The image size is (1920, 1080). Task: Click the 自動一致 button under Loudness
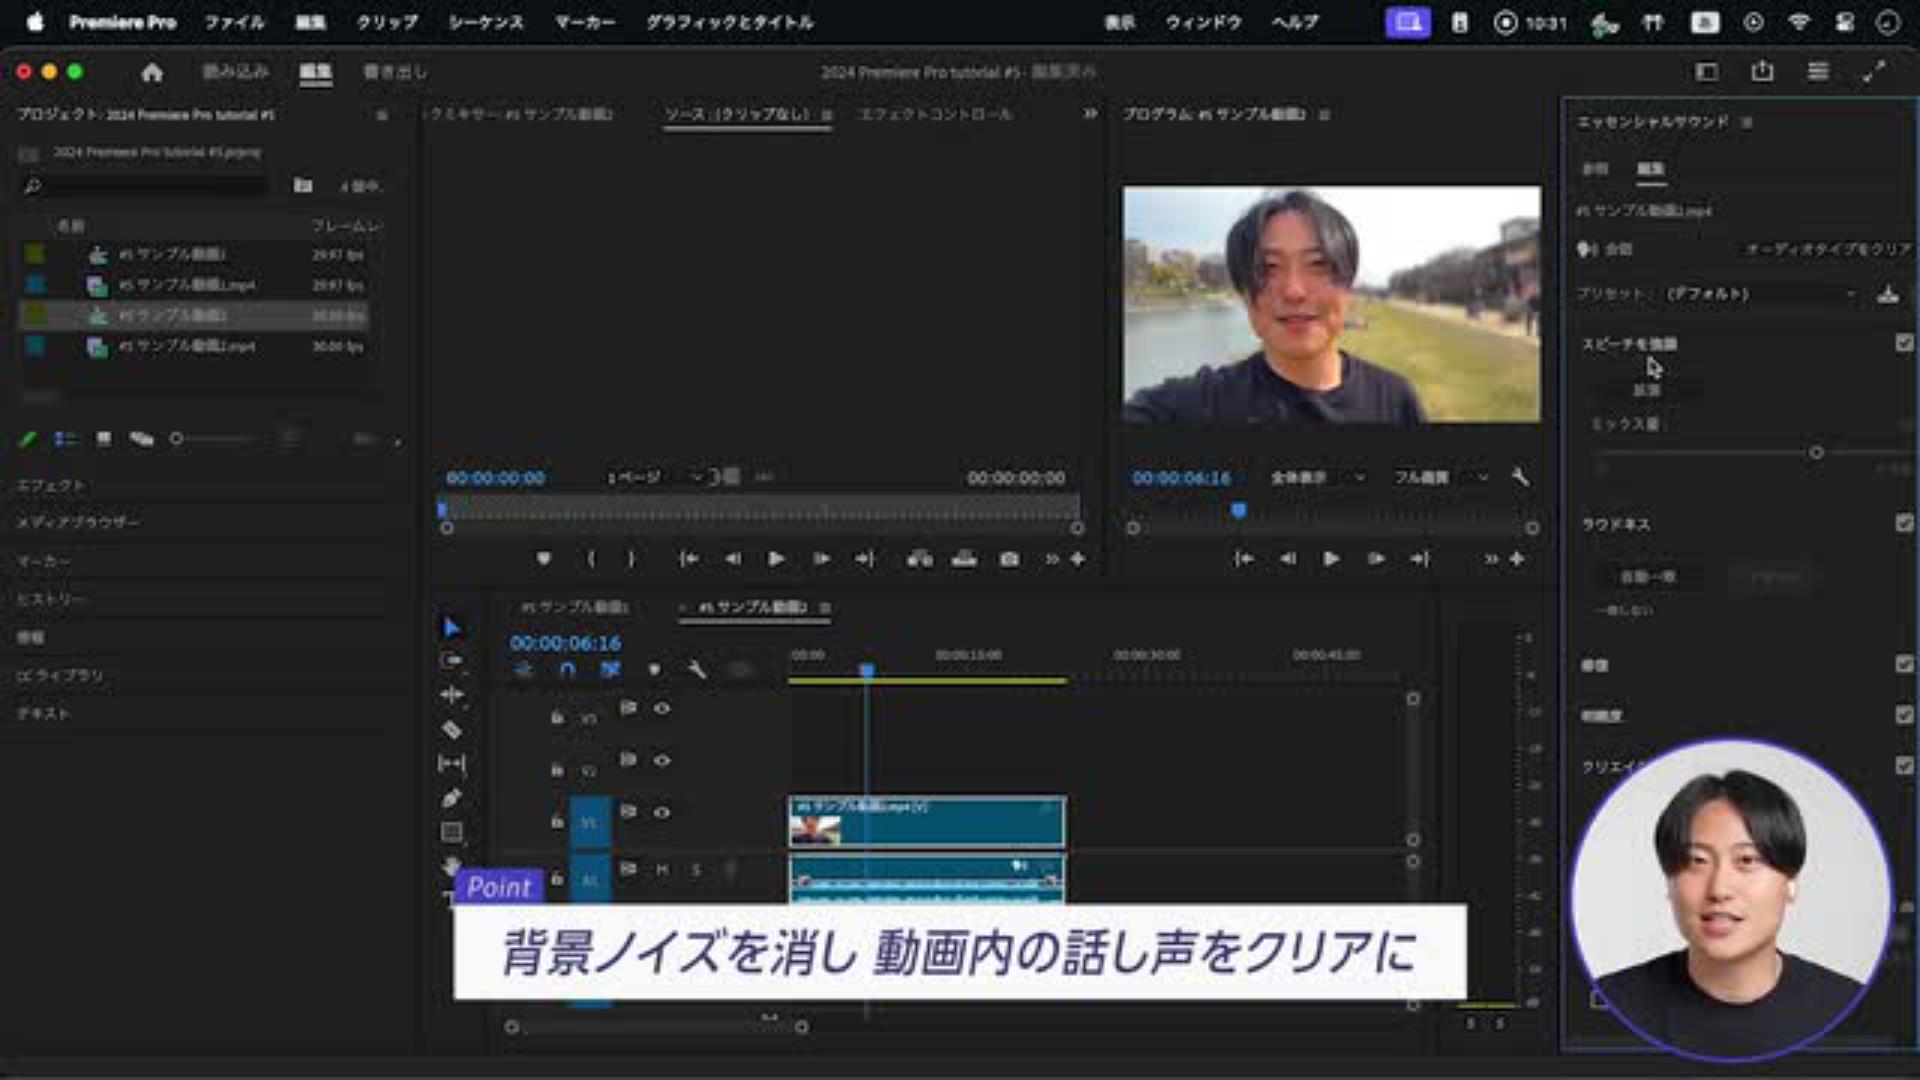click(1647, 577)
